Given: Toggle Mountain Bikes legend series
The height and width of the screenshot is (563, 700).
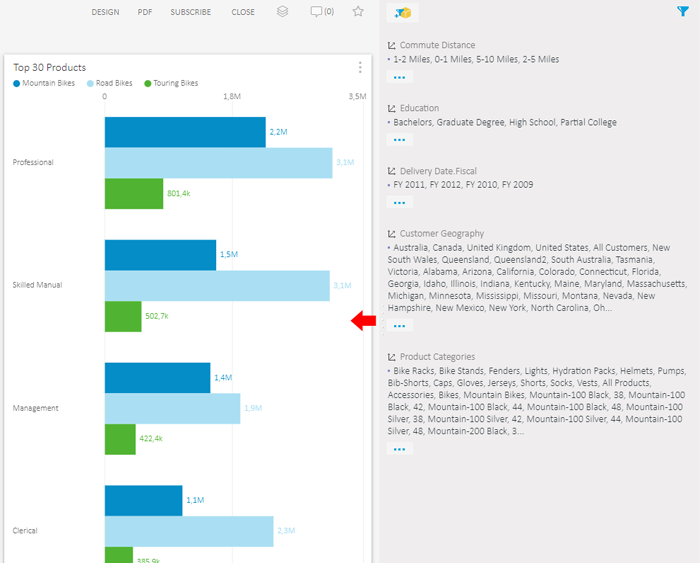Looking at the screenshot, I should [x=44, y=83].
